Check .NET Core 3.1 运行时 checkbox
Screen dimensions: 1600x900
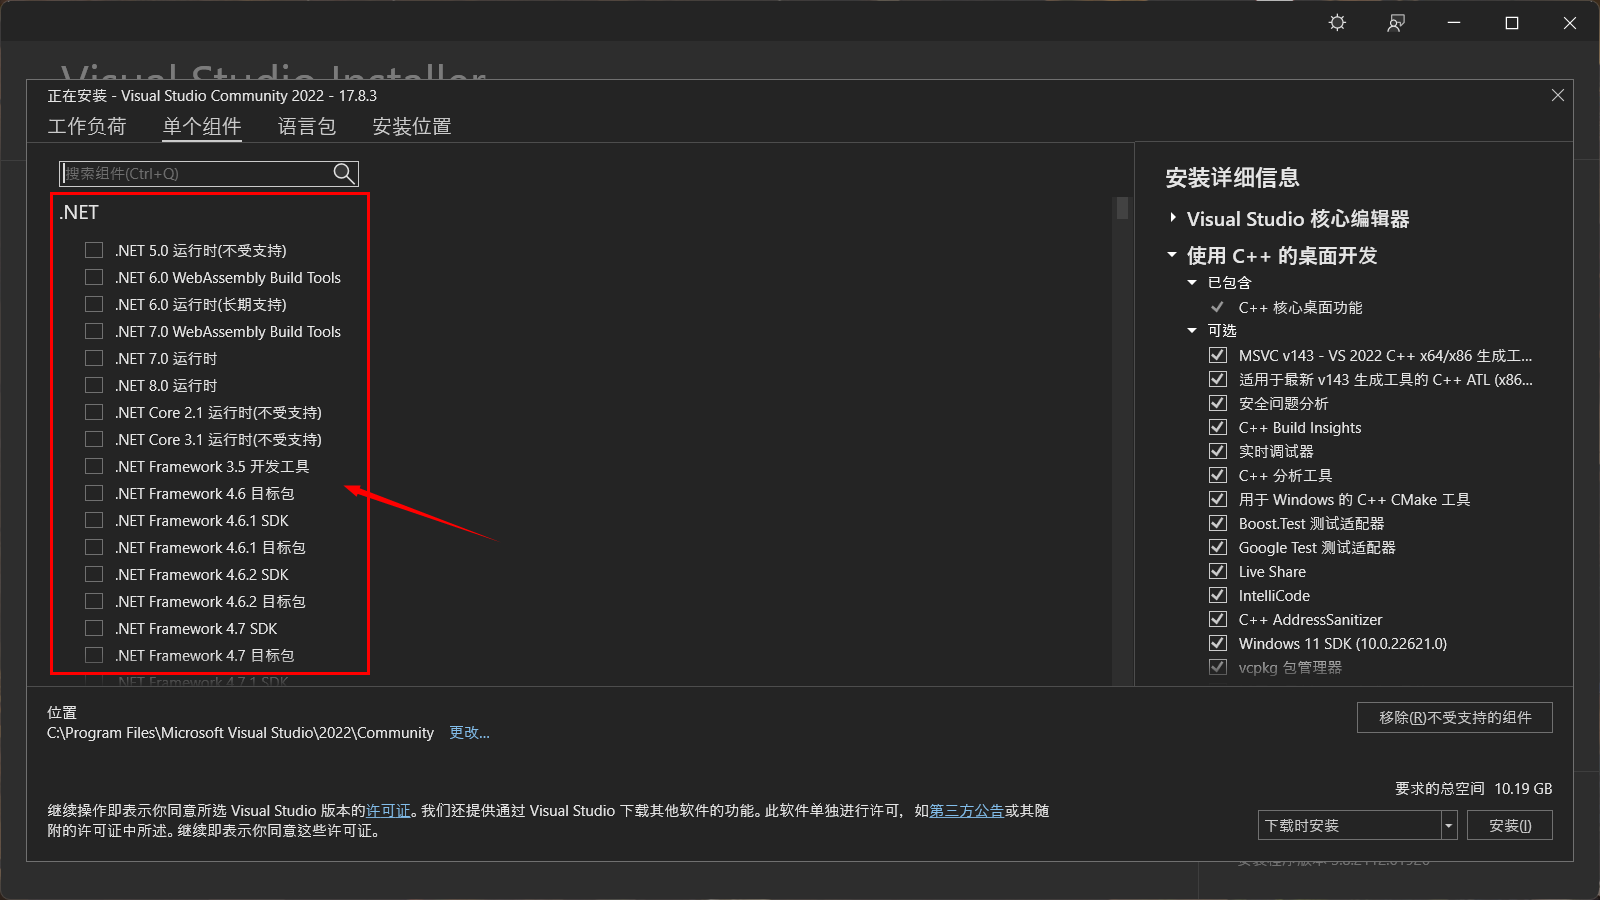tap(94, 439)
